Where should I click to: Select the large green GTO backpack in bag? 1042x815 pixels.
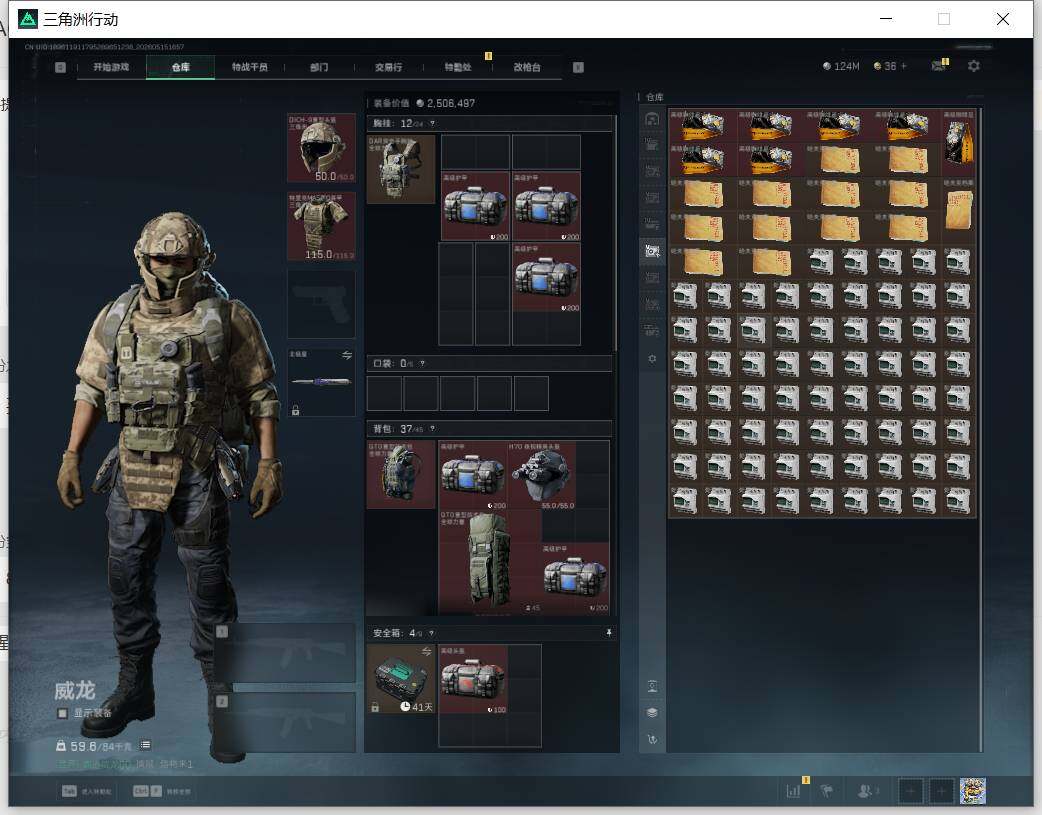(489, 562)
